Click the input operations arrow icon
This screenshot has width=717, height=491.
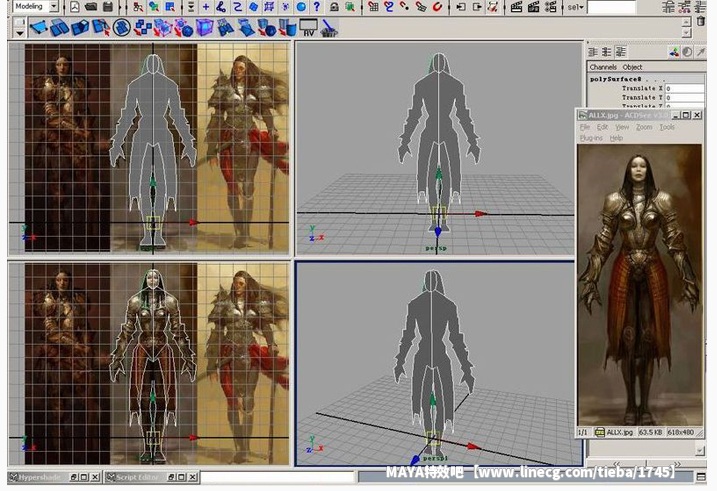[x=460, y=6]
